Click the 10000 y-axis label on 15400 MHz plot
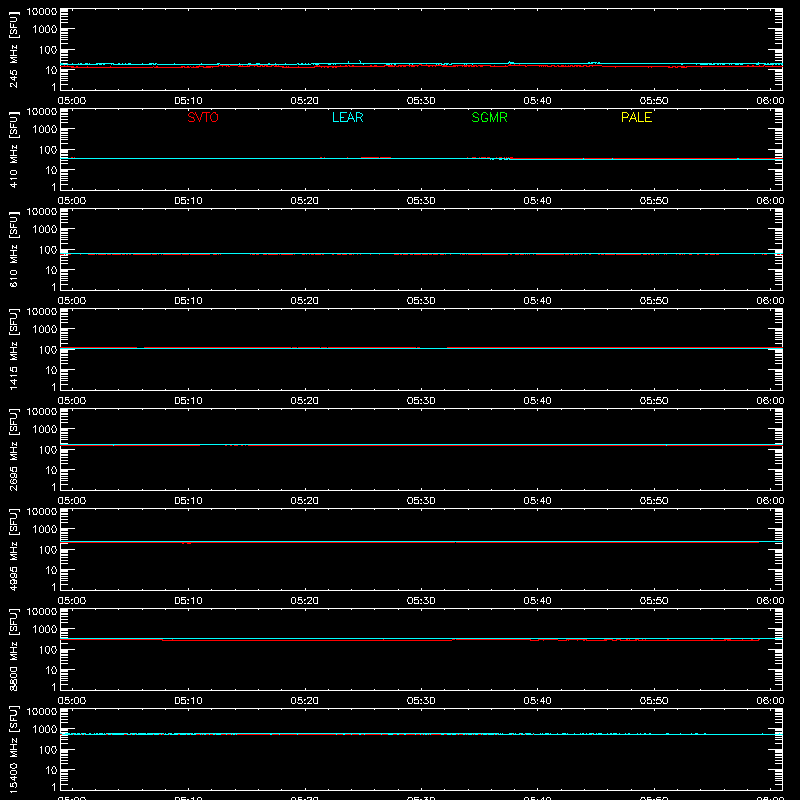 coord(42,712)
